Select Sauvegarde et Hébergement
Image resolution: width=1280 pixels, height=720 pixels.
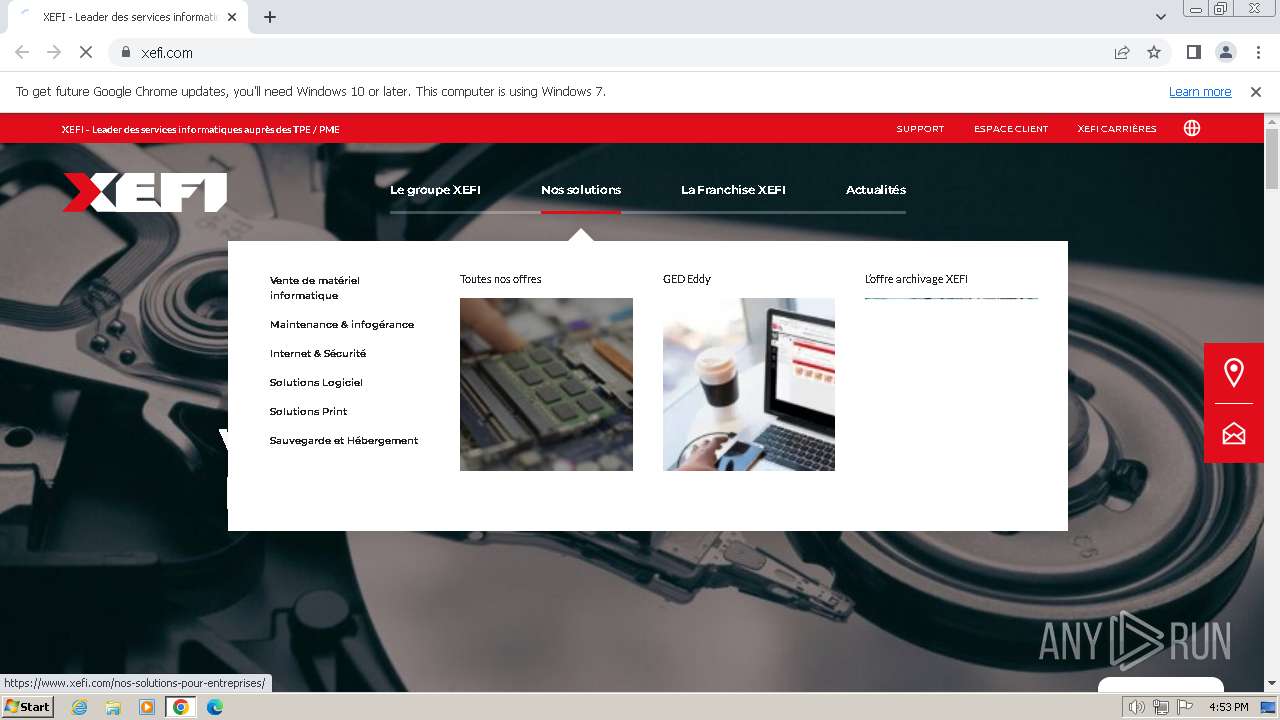[344, 440]
